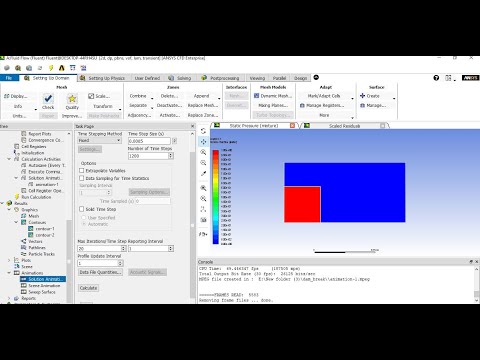Switch to Viewing ribbon tab
The height and width of the screenshot is (360, 480).
click(x=257, y=78)
